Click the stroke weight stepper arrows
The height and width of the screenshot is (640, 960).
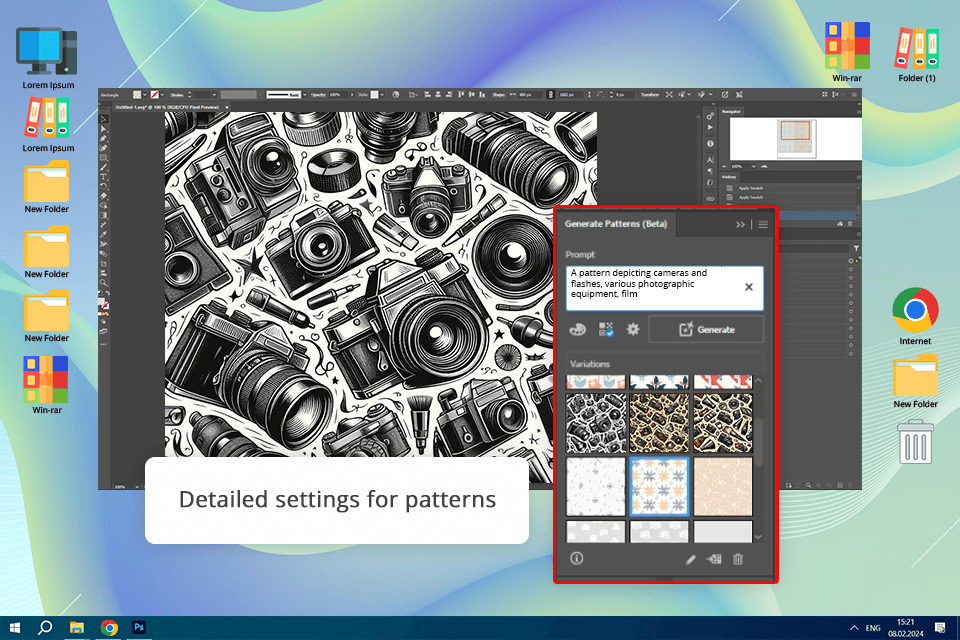pos(189,94)
